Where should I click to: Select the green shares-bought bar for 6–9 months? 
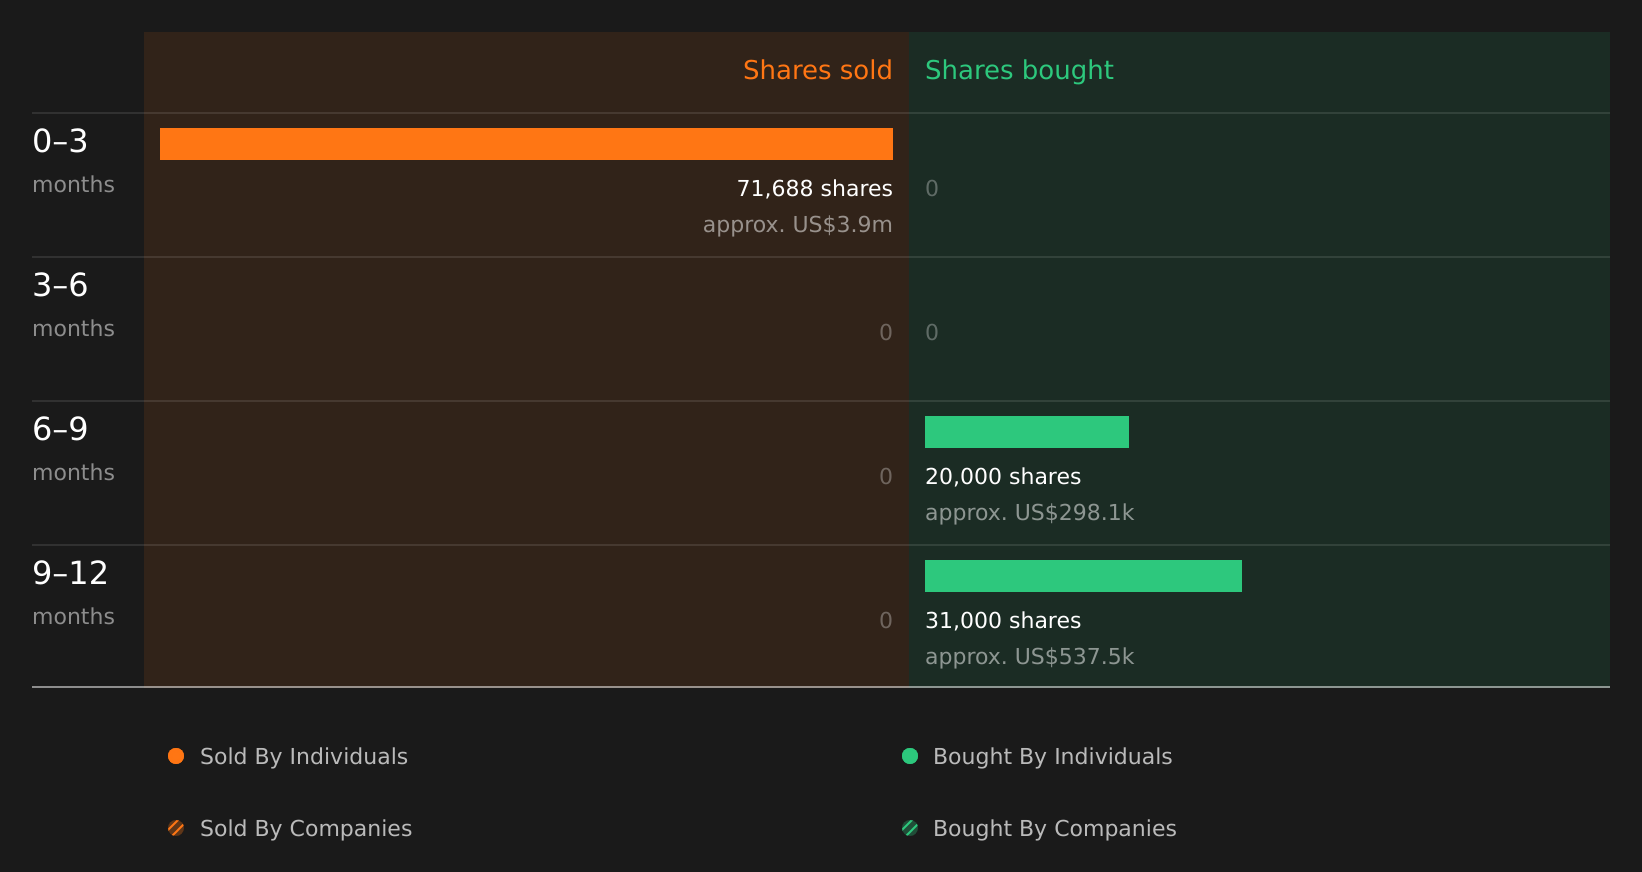1027,432
